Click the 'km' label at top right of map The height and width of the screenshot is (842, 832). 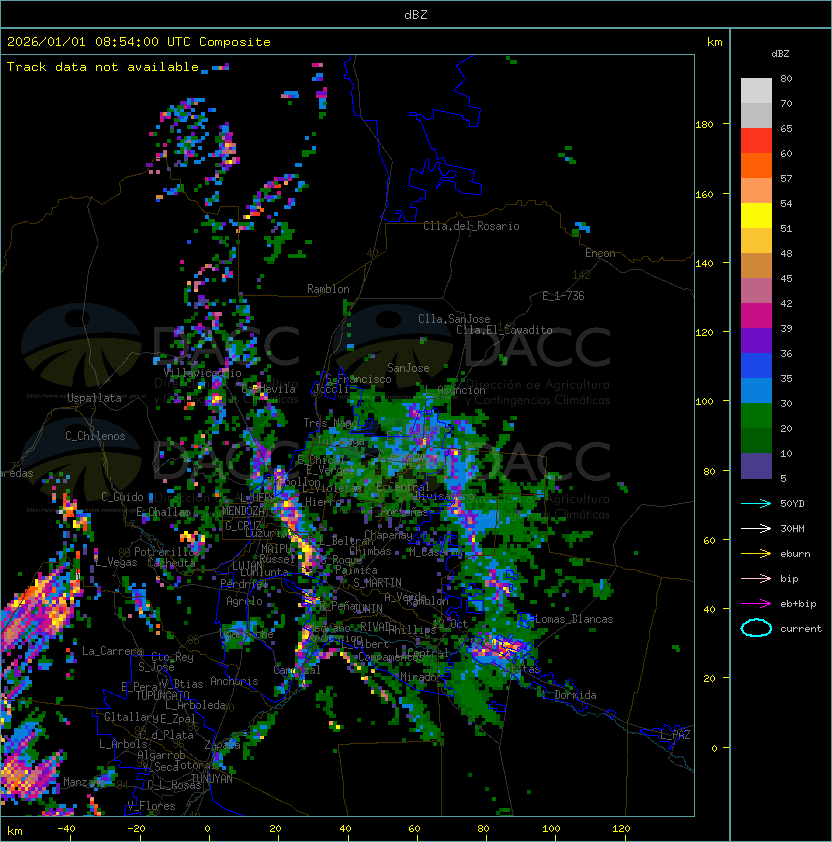[714, 42]
